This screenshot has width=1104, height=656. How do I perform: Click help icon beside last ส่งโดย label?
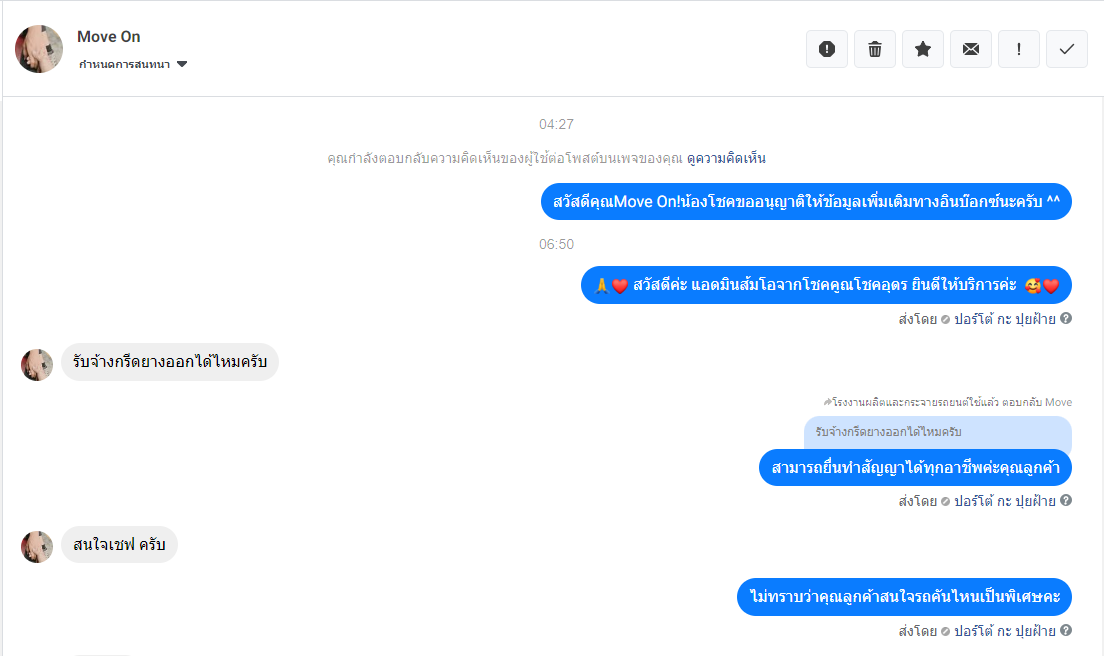(x=1066, y=630)
